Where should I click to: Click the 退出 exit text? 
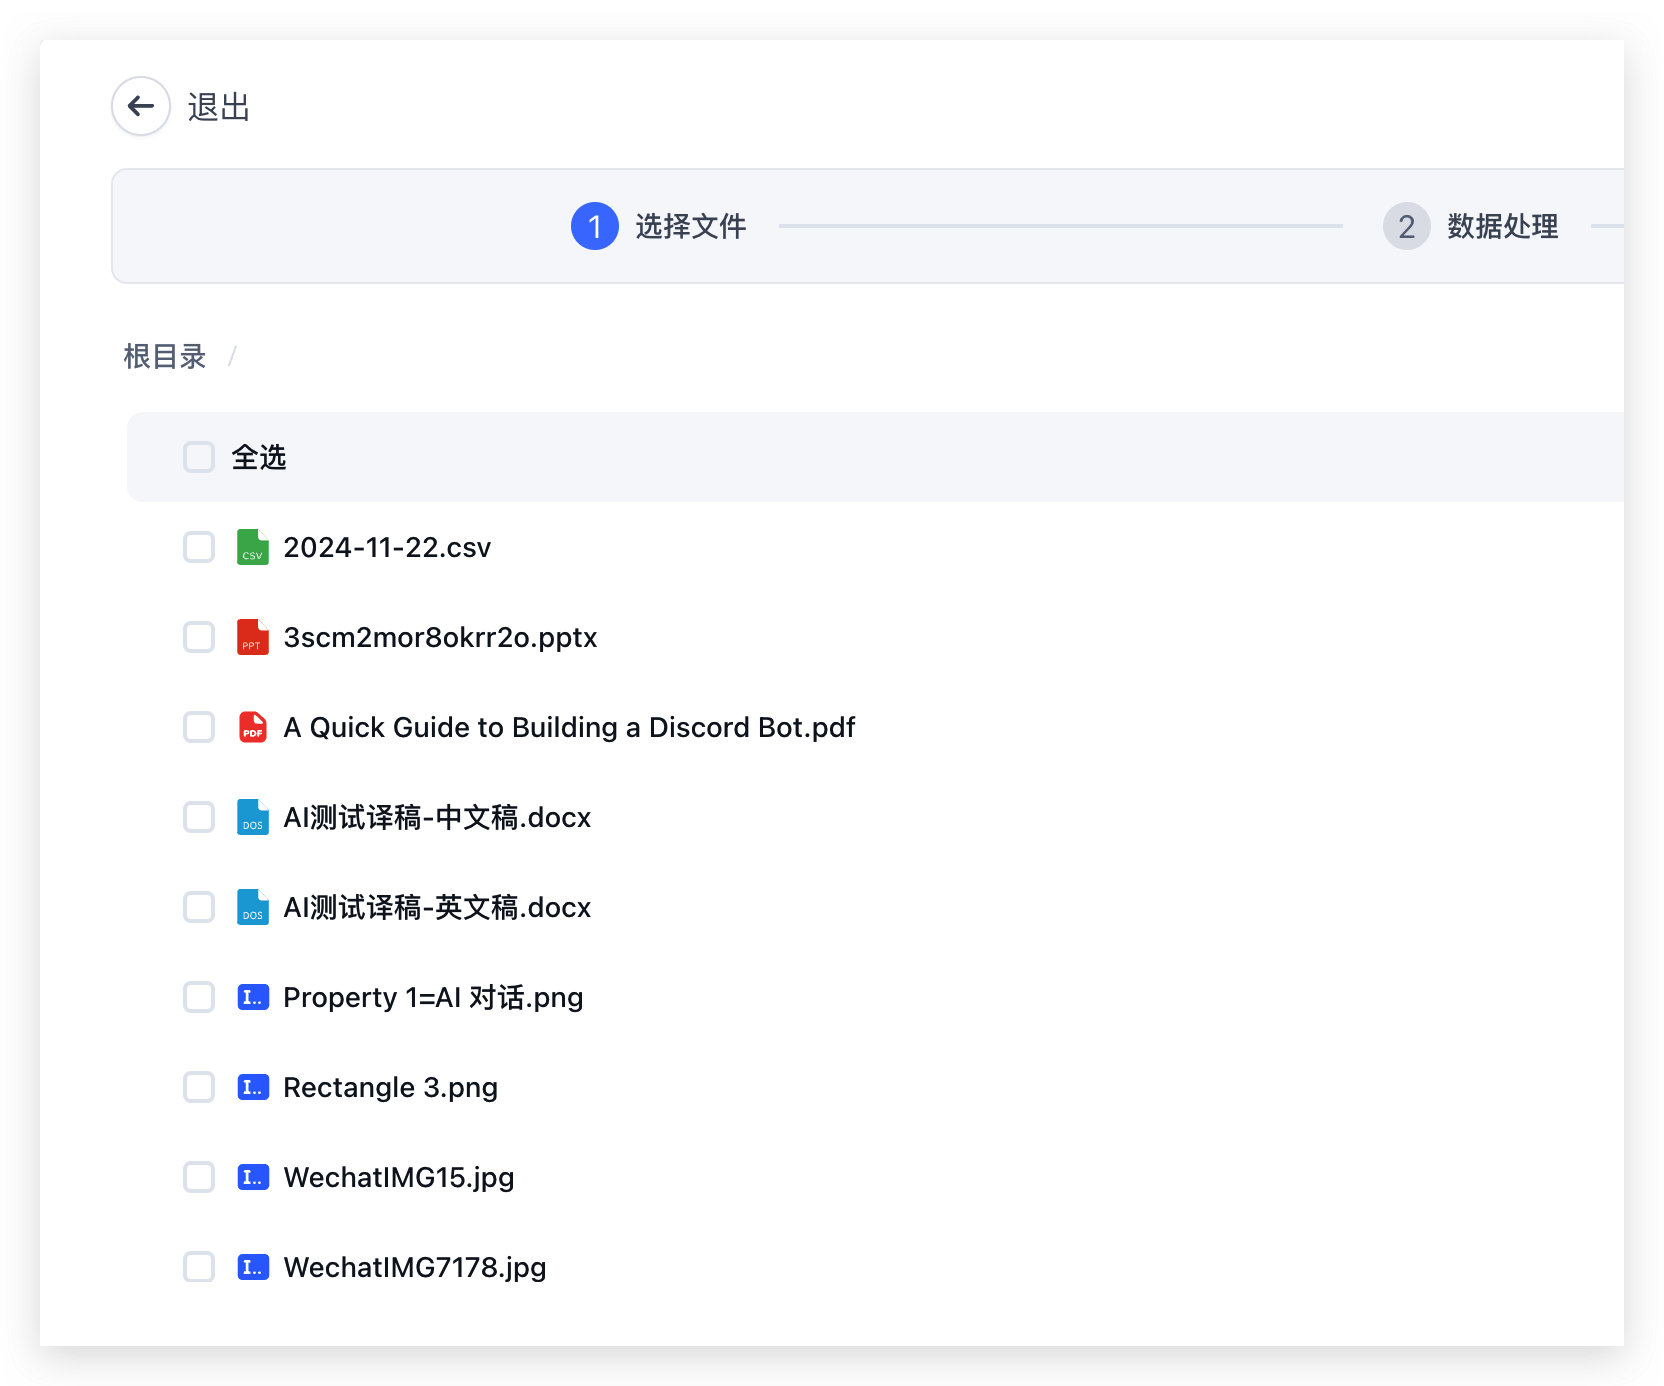point(219,107)
